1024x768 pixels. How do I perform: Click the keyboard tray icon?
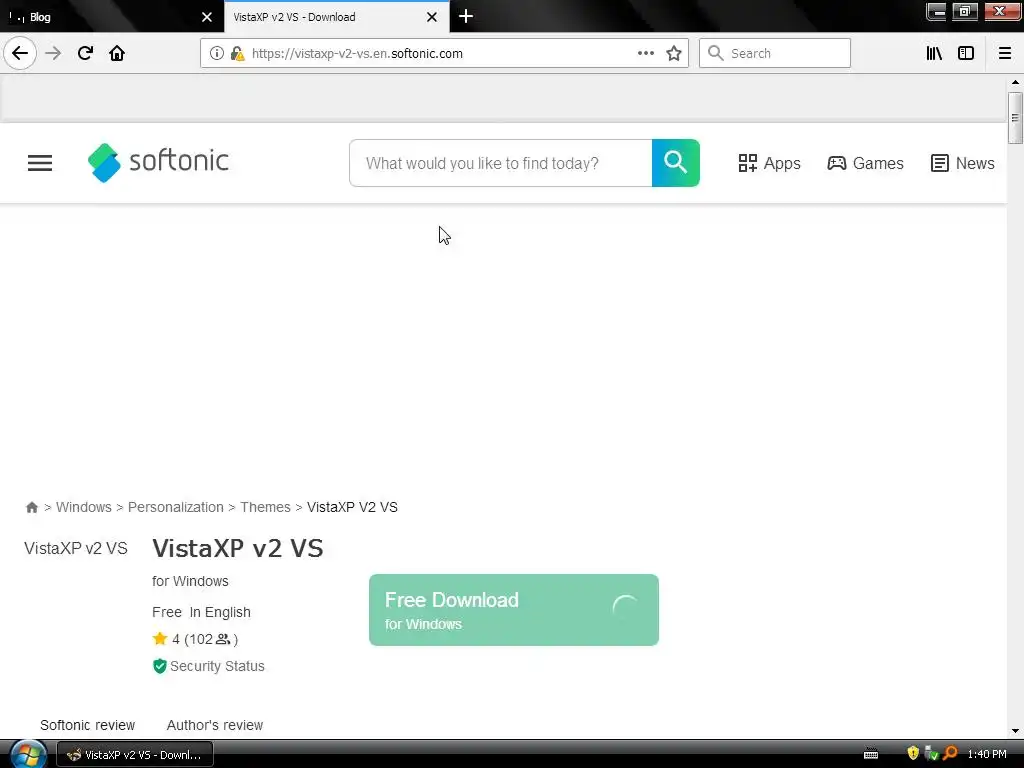point(871,754)
